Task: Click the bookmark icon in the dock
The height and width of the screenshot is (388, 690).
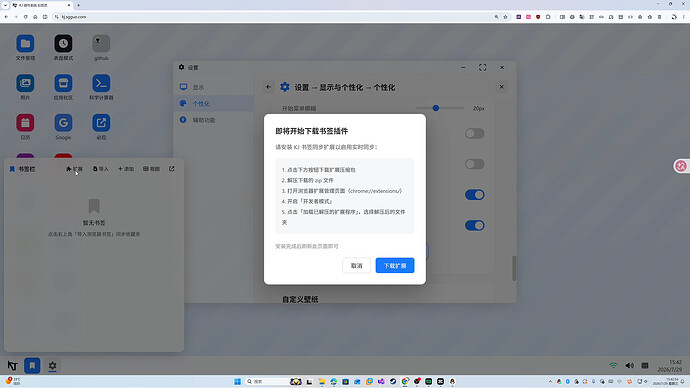Action: (x=32, y=366)
